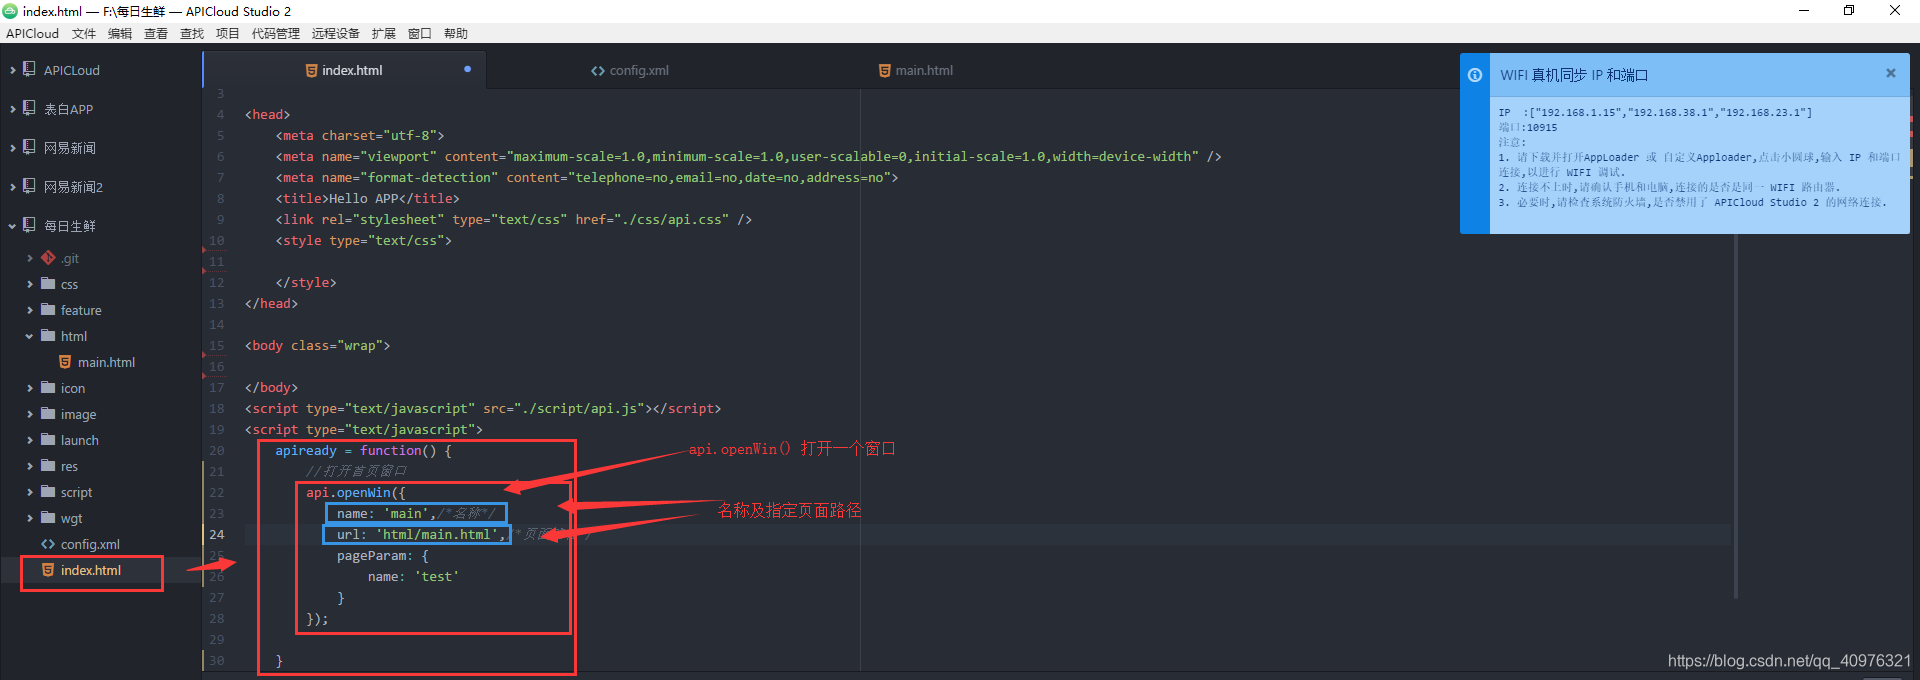
Task: Expand the icon folder
Action: click(30, 388)
